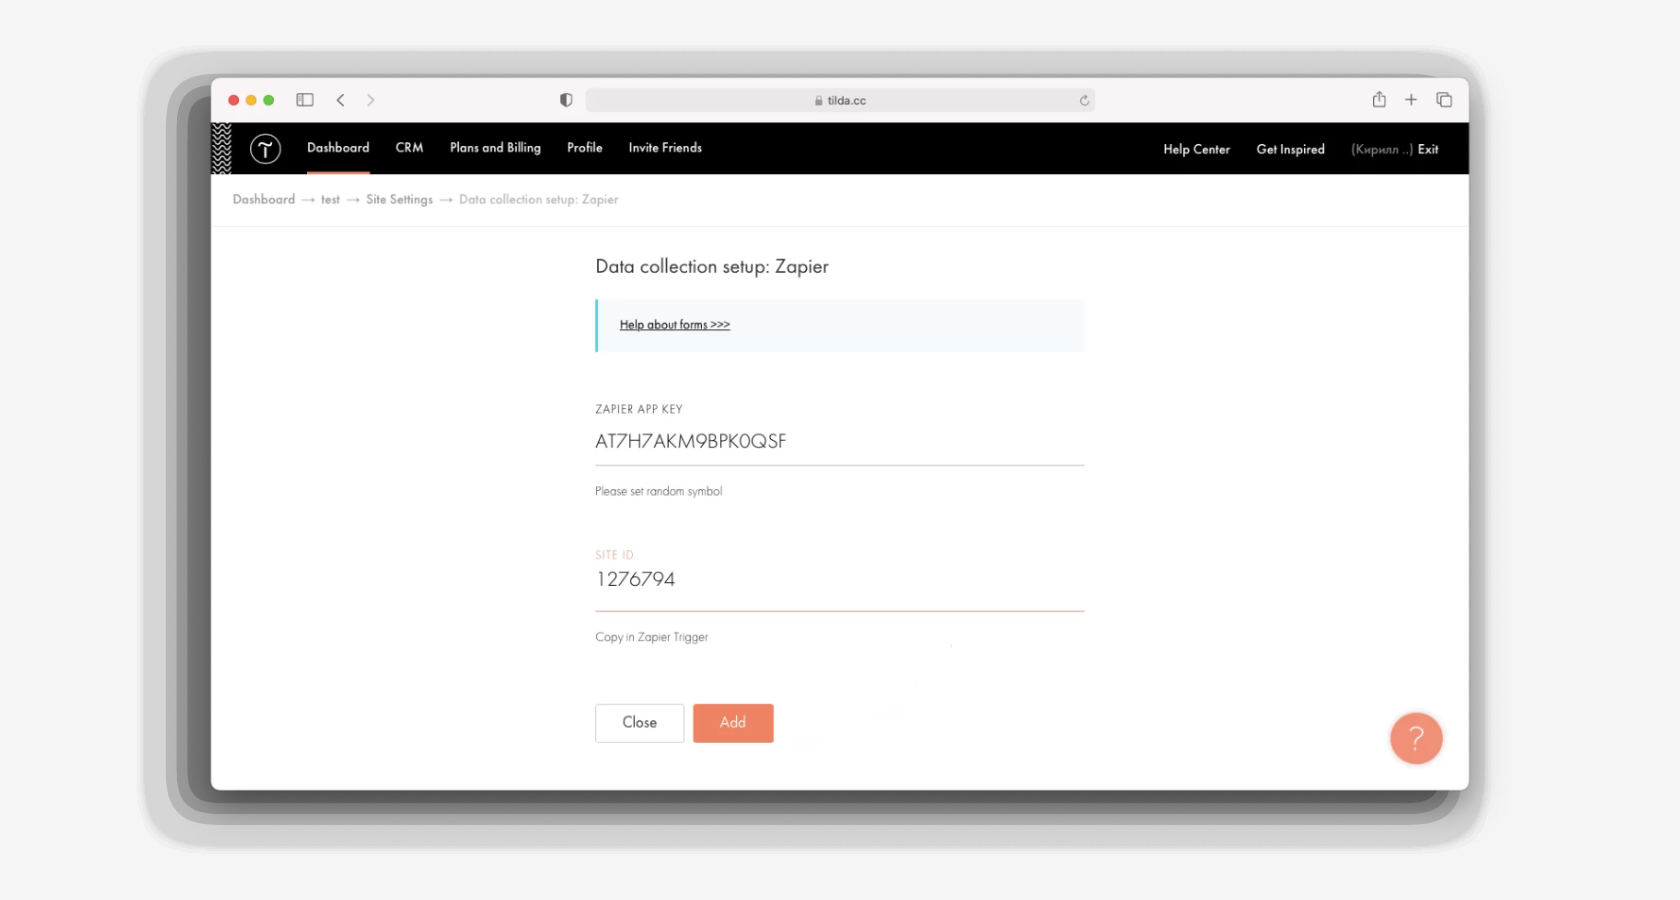The width and height of the screenshot is (1680, 900).
Task: Click the orange Add button
Action: [733, 723]
